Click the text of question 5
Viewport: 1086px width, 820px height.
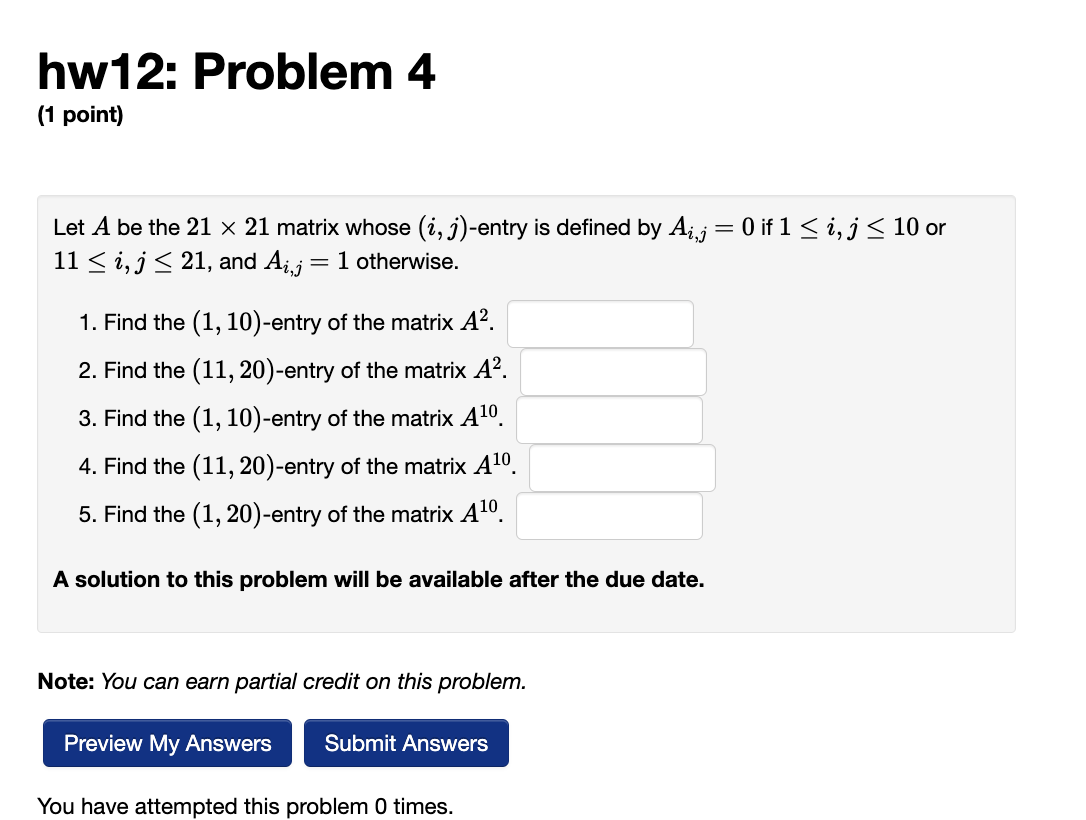(x=300, y=514)
